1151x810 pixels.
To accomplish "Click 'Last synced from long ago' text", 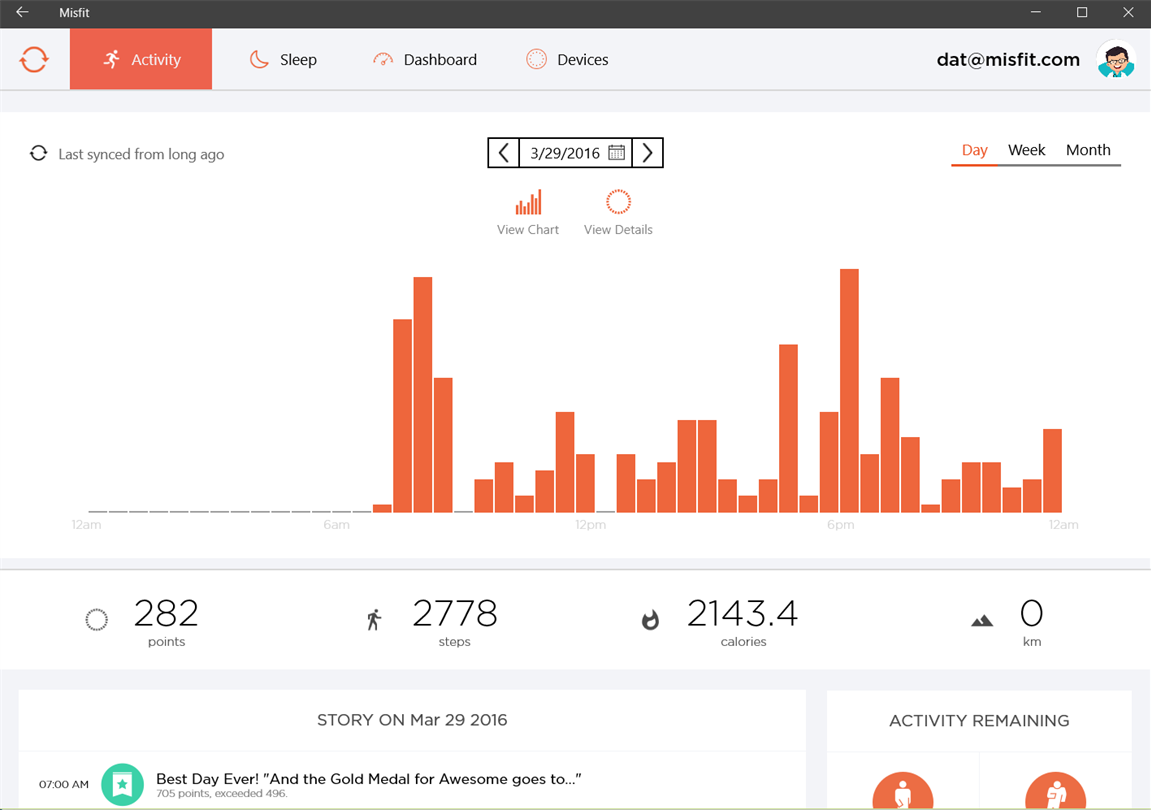I will tap(141, 154).
